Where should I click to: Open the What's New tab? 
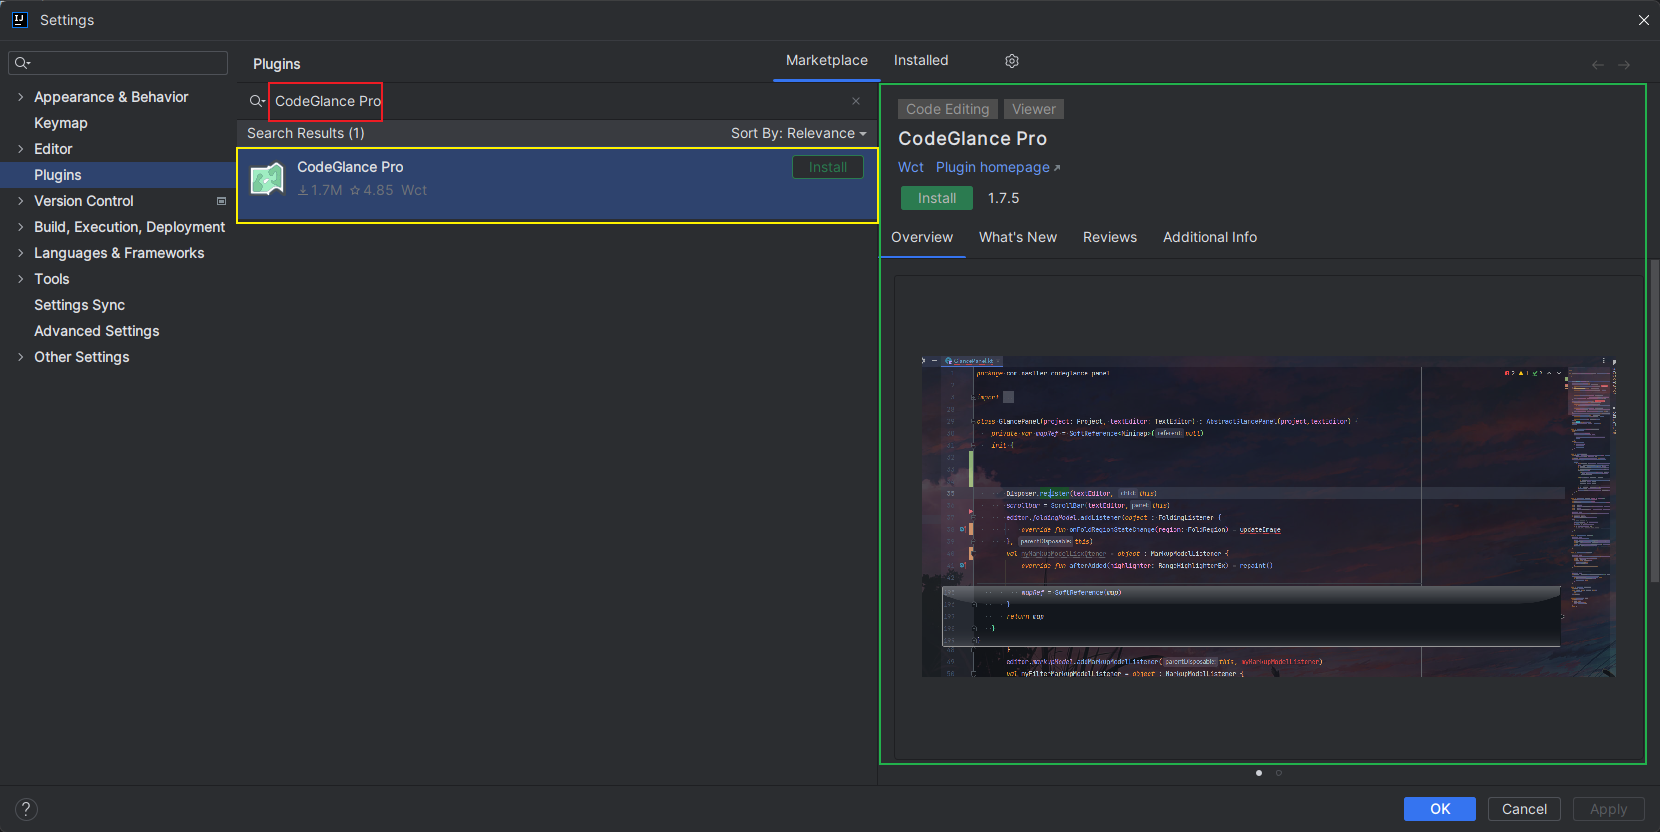point(1018,237)
